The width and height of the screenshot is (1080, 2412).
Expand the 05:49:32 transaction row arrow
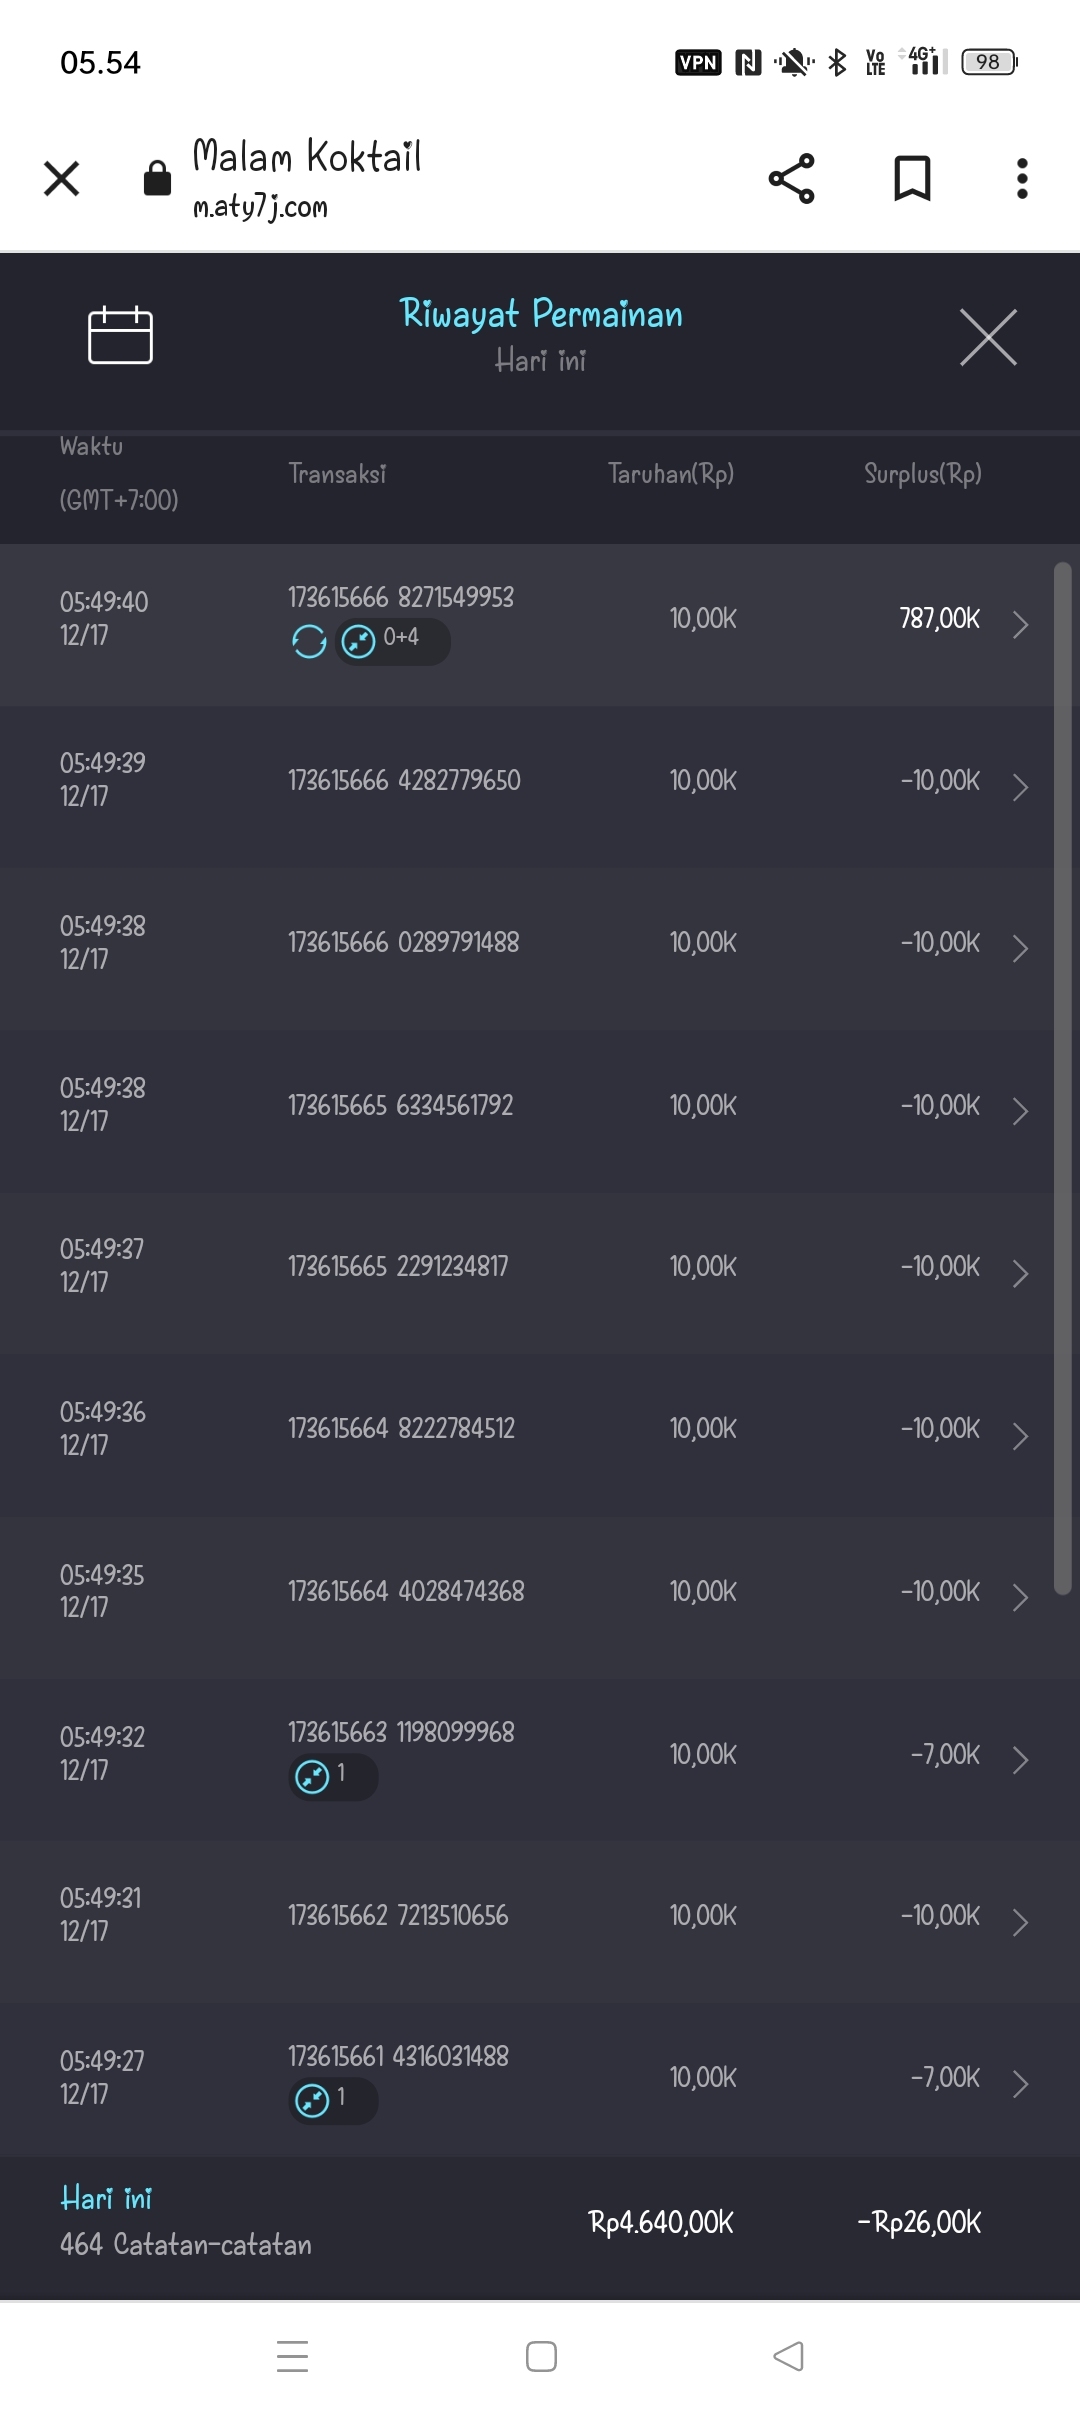[1020, 1760]
